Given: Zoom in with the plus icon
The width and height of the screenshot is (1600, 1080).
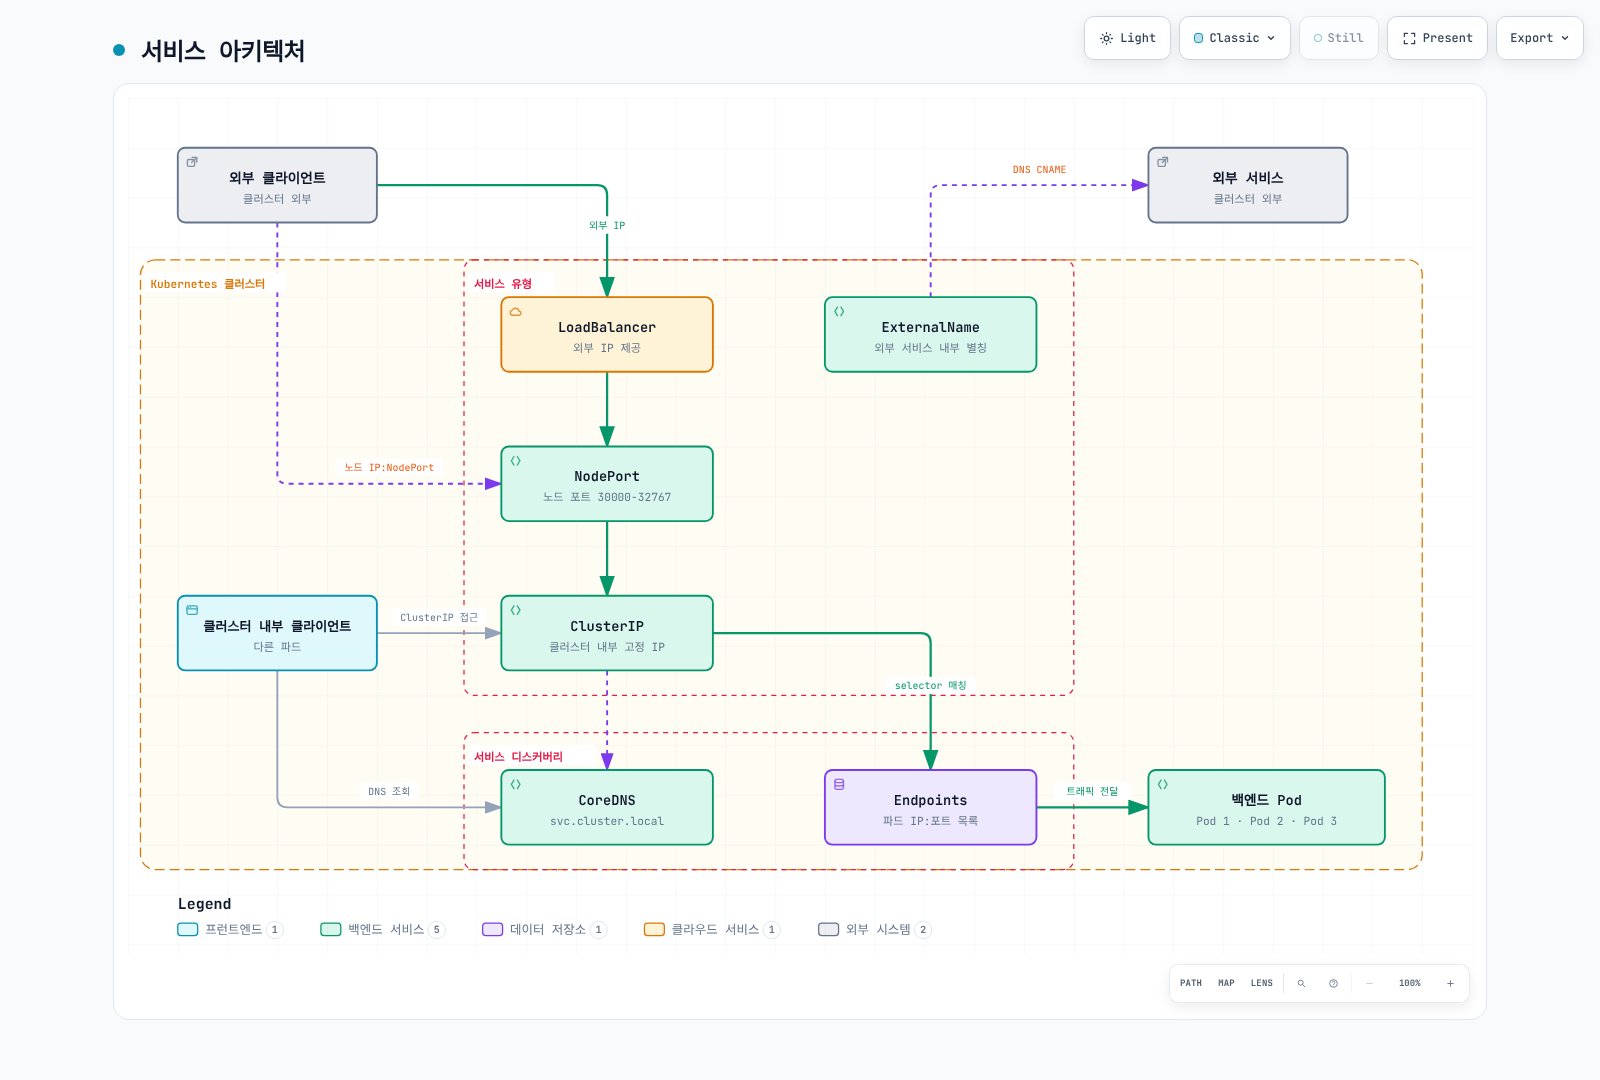Looking at the screenshot, I should click(1450, 983).
